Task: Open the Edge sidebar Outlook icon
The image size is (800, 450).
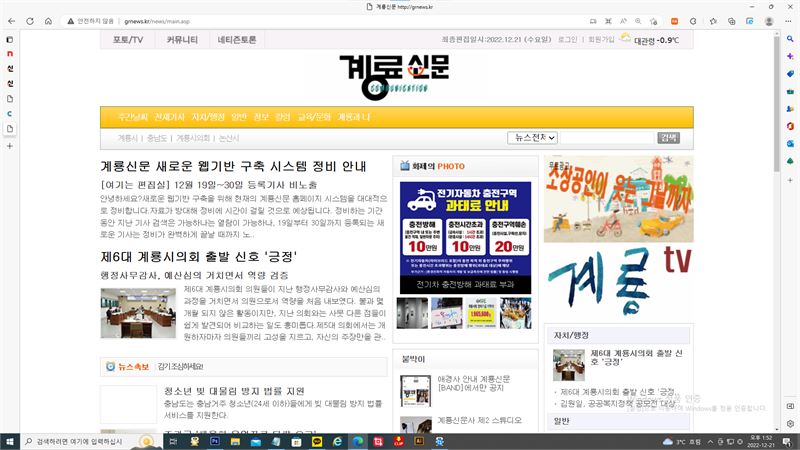Action: (790, 144)
